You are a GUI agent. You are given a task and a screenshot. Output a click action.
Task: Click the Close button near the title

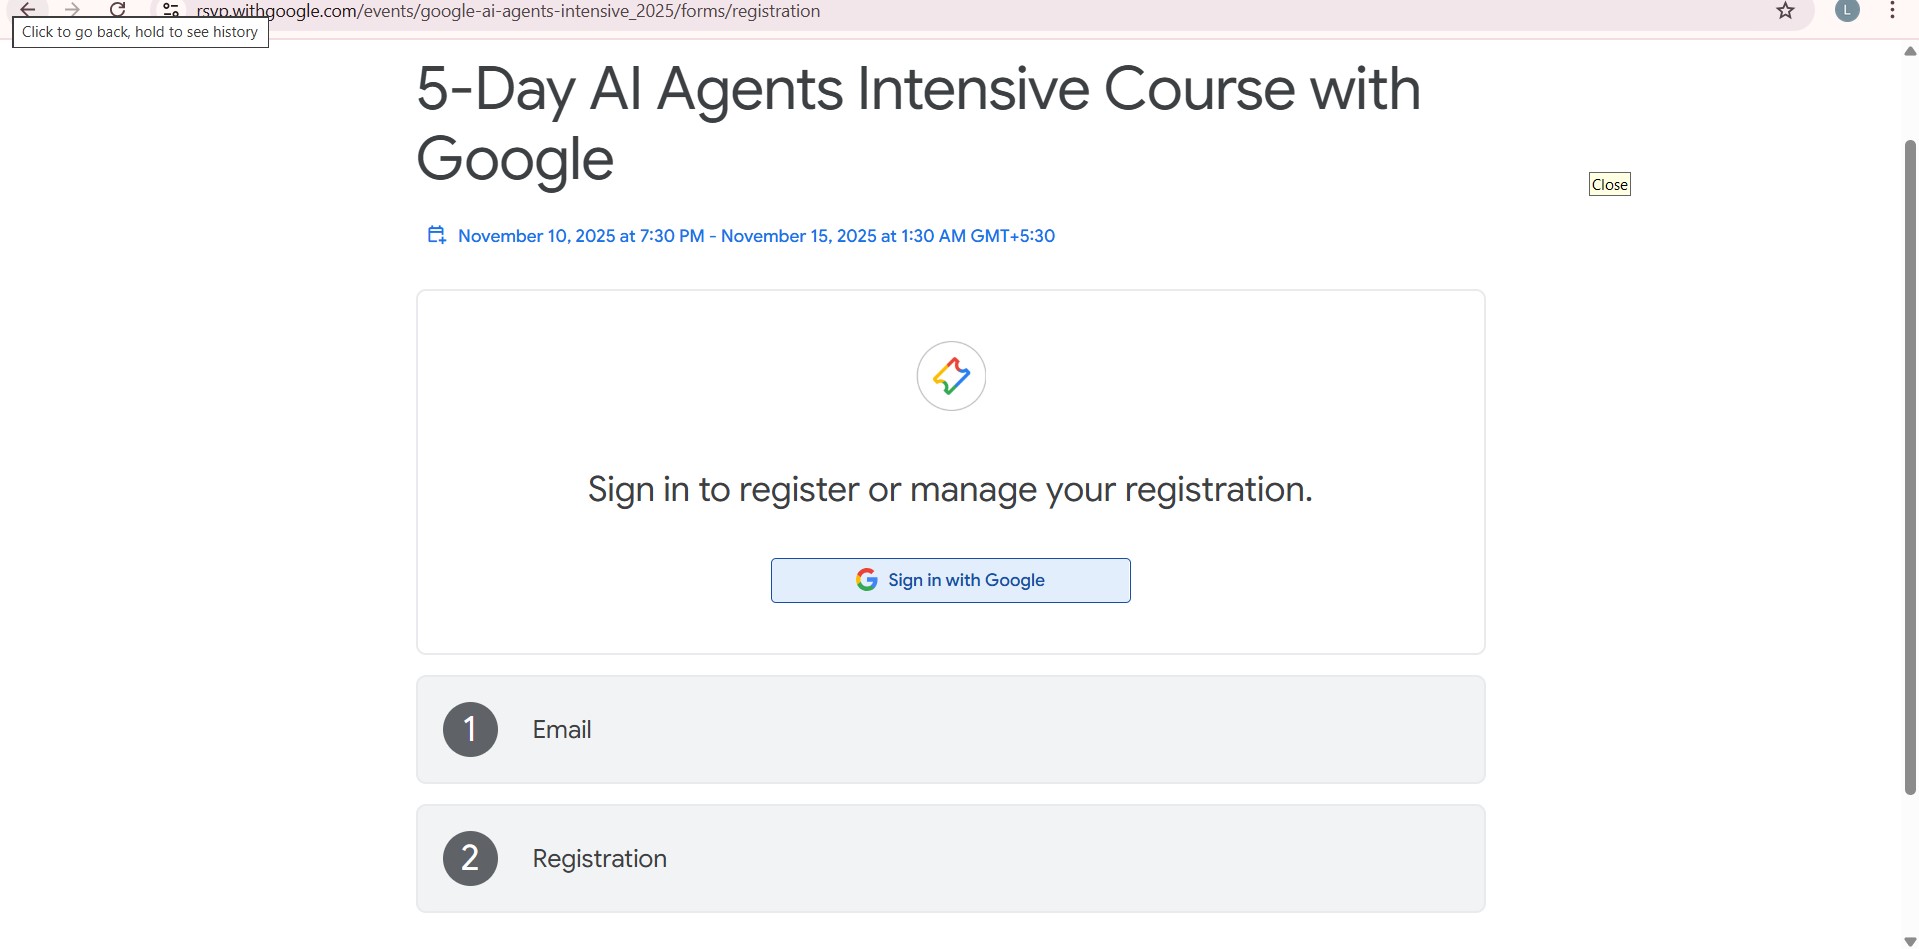click(x=1609, y=183)
